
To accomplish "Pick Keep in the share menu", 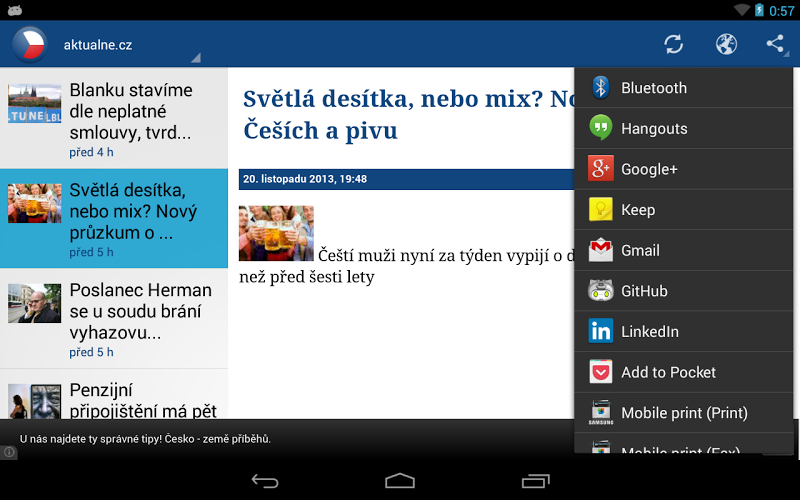I will click(x=683, y=209).
